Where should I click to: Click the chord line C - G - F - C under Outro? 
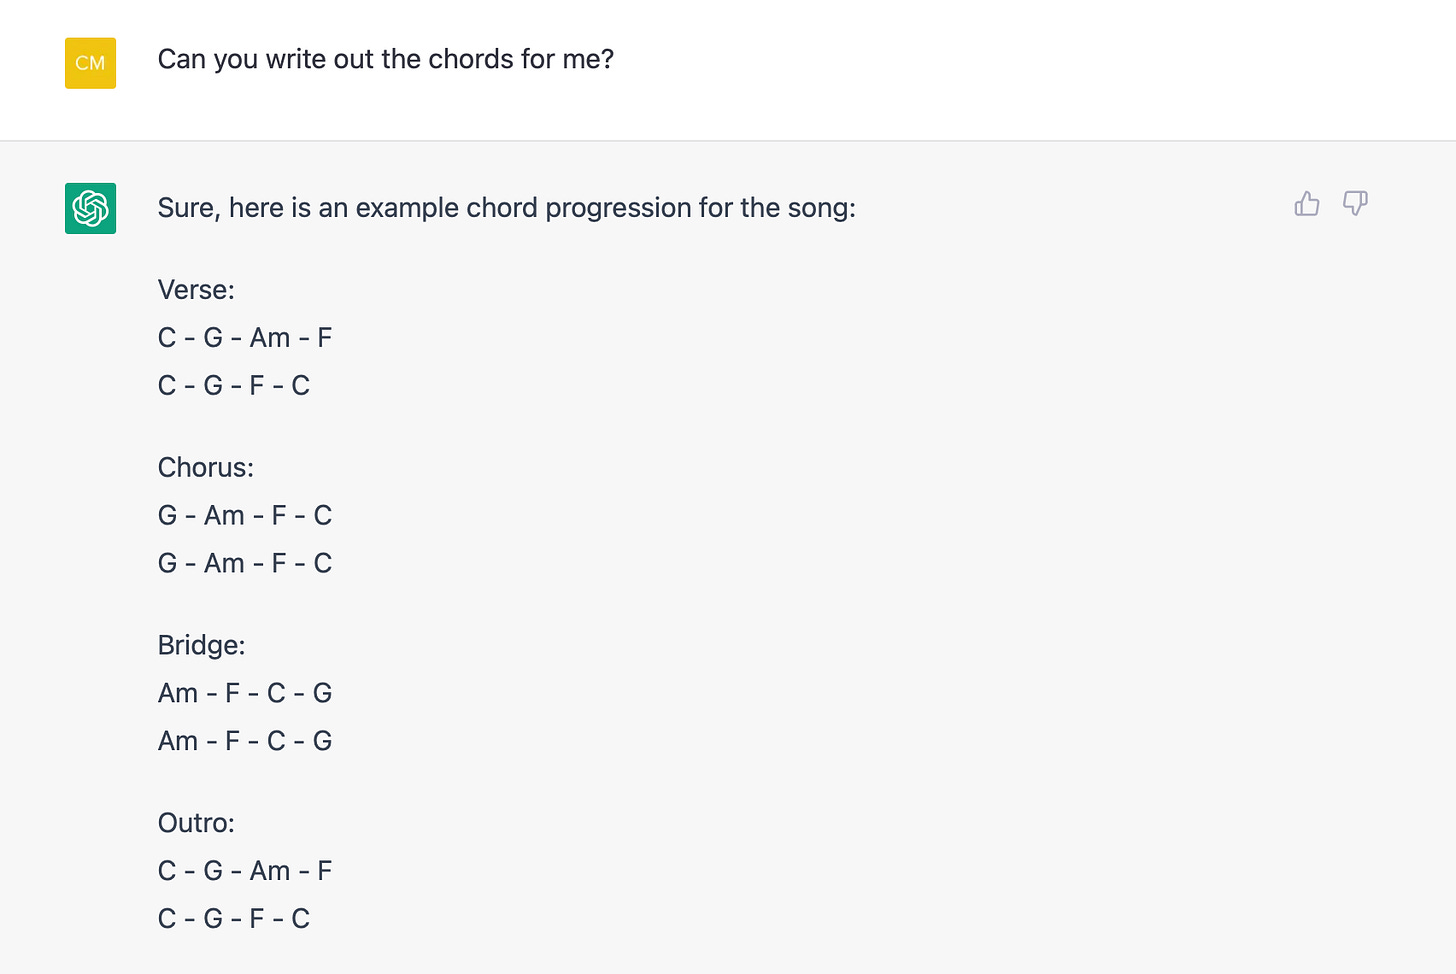[x=234, y=917]
